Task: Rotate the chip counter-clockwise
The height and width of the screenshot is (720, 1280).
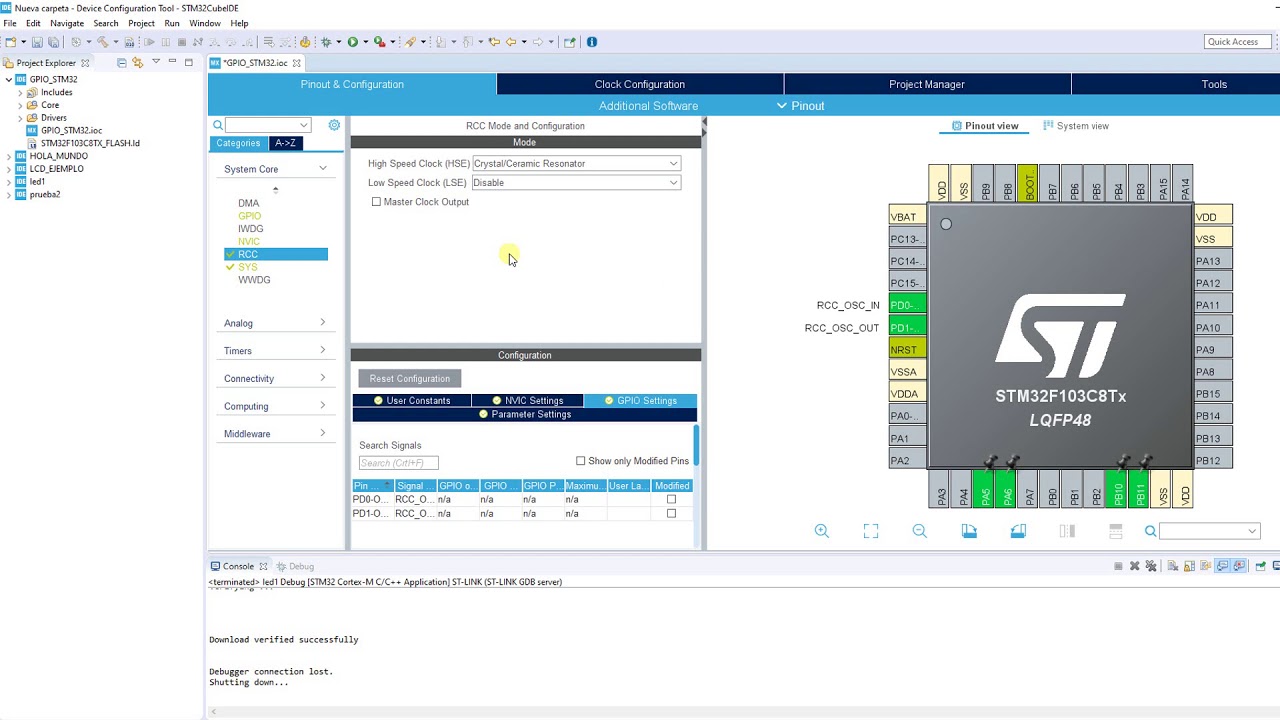Action: (x=1018, y=531)
